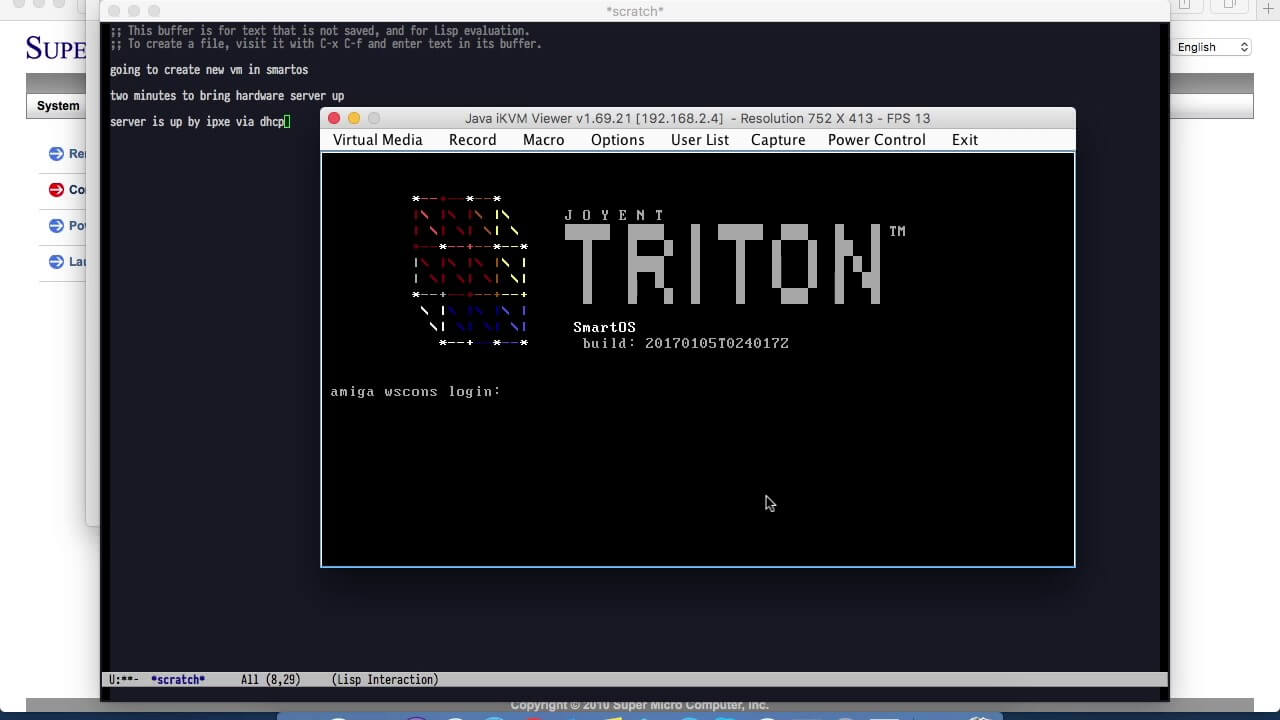The width and height of the screenshot is (1280, 720).
Task: Open the English language dropdown
Action: (x=1212, y=47)
